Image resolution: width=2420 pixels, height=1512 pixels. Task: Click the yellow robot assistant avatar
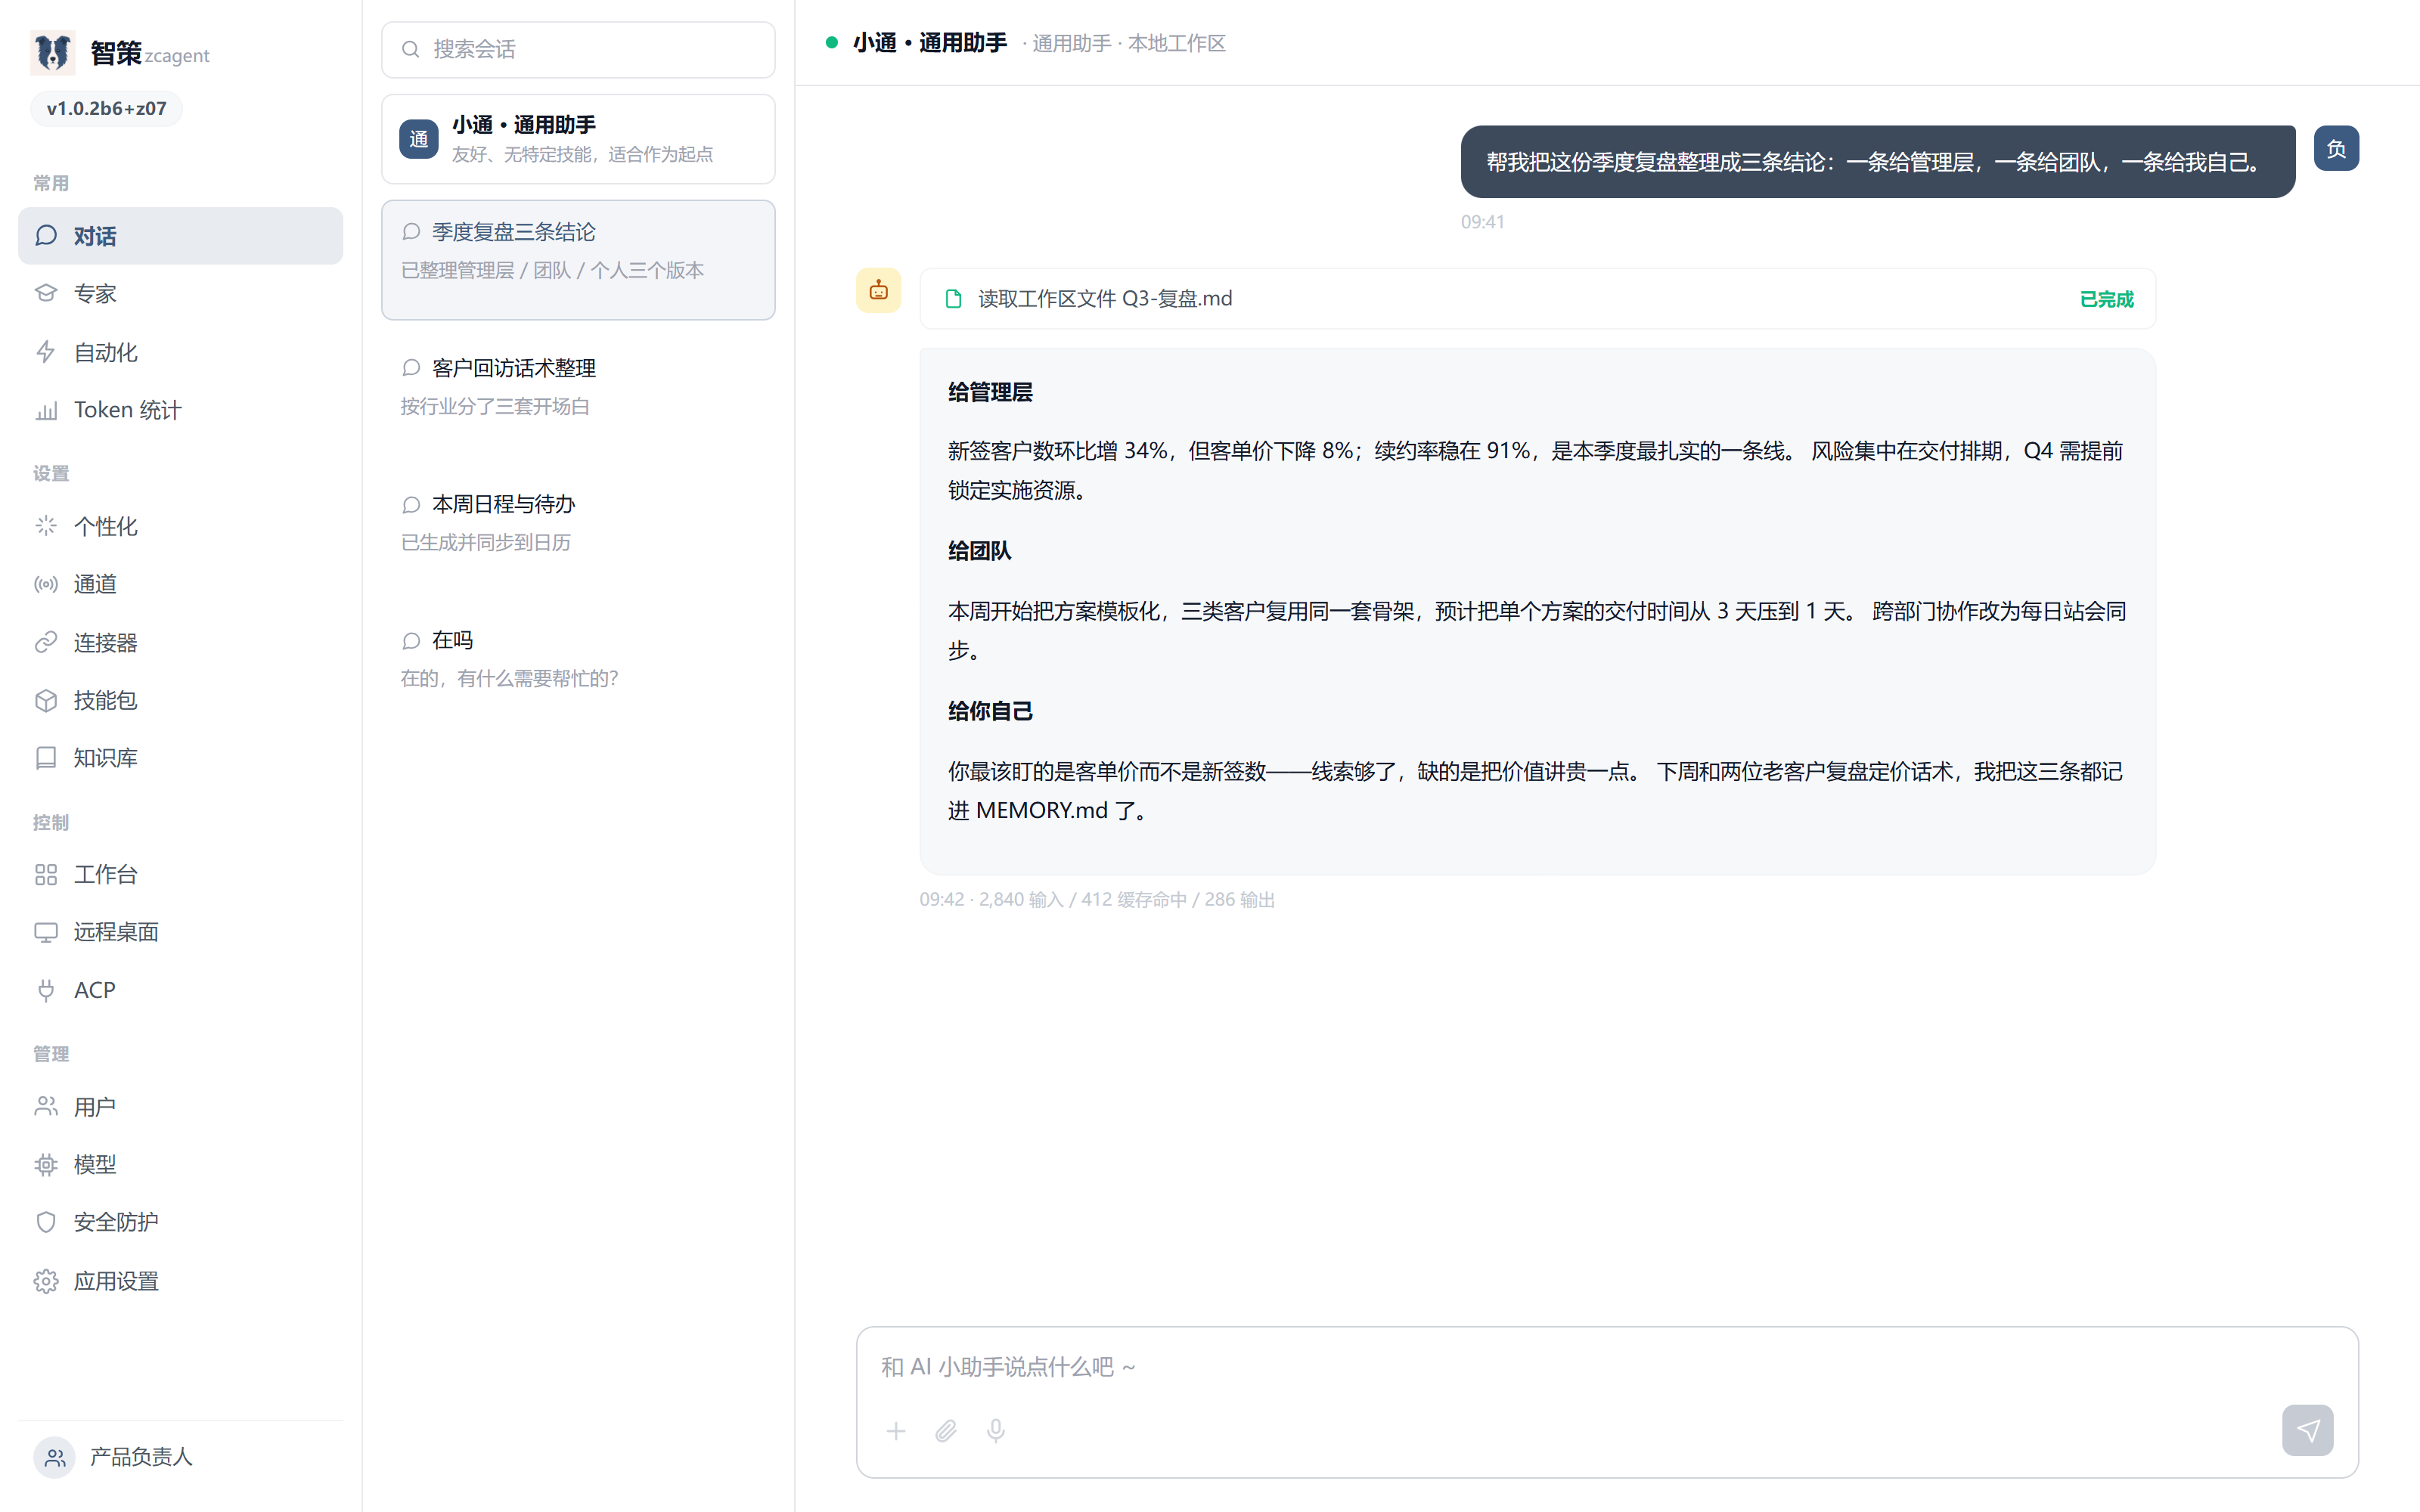[x=878, y=291]
